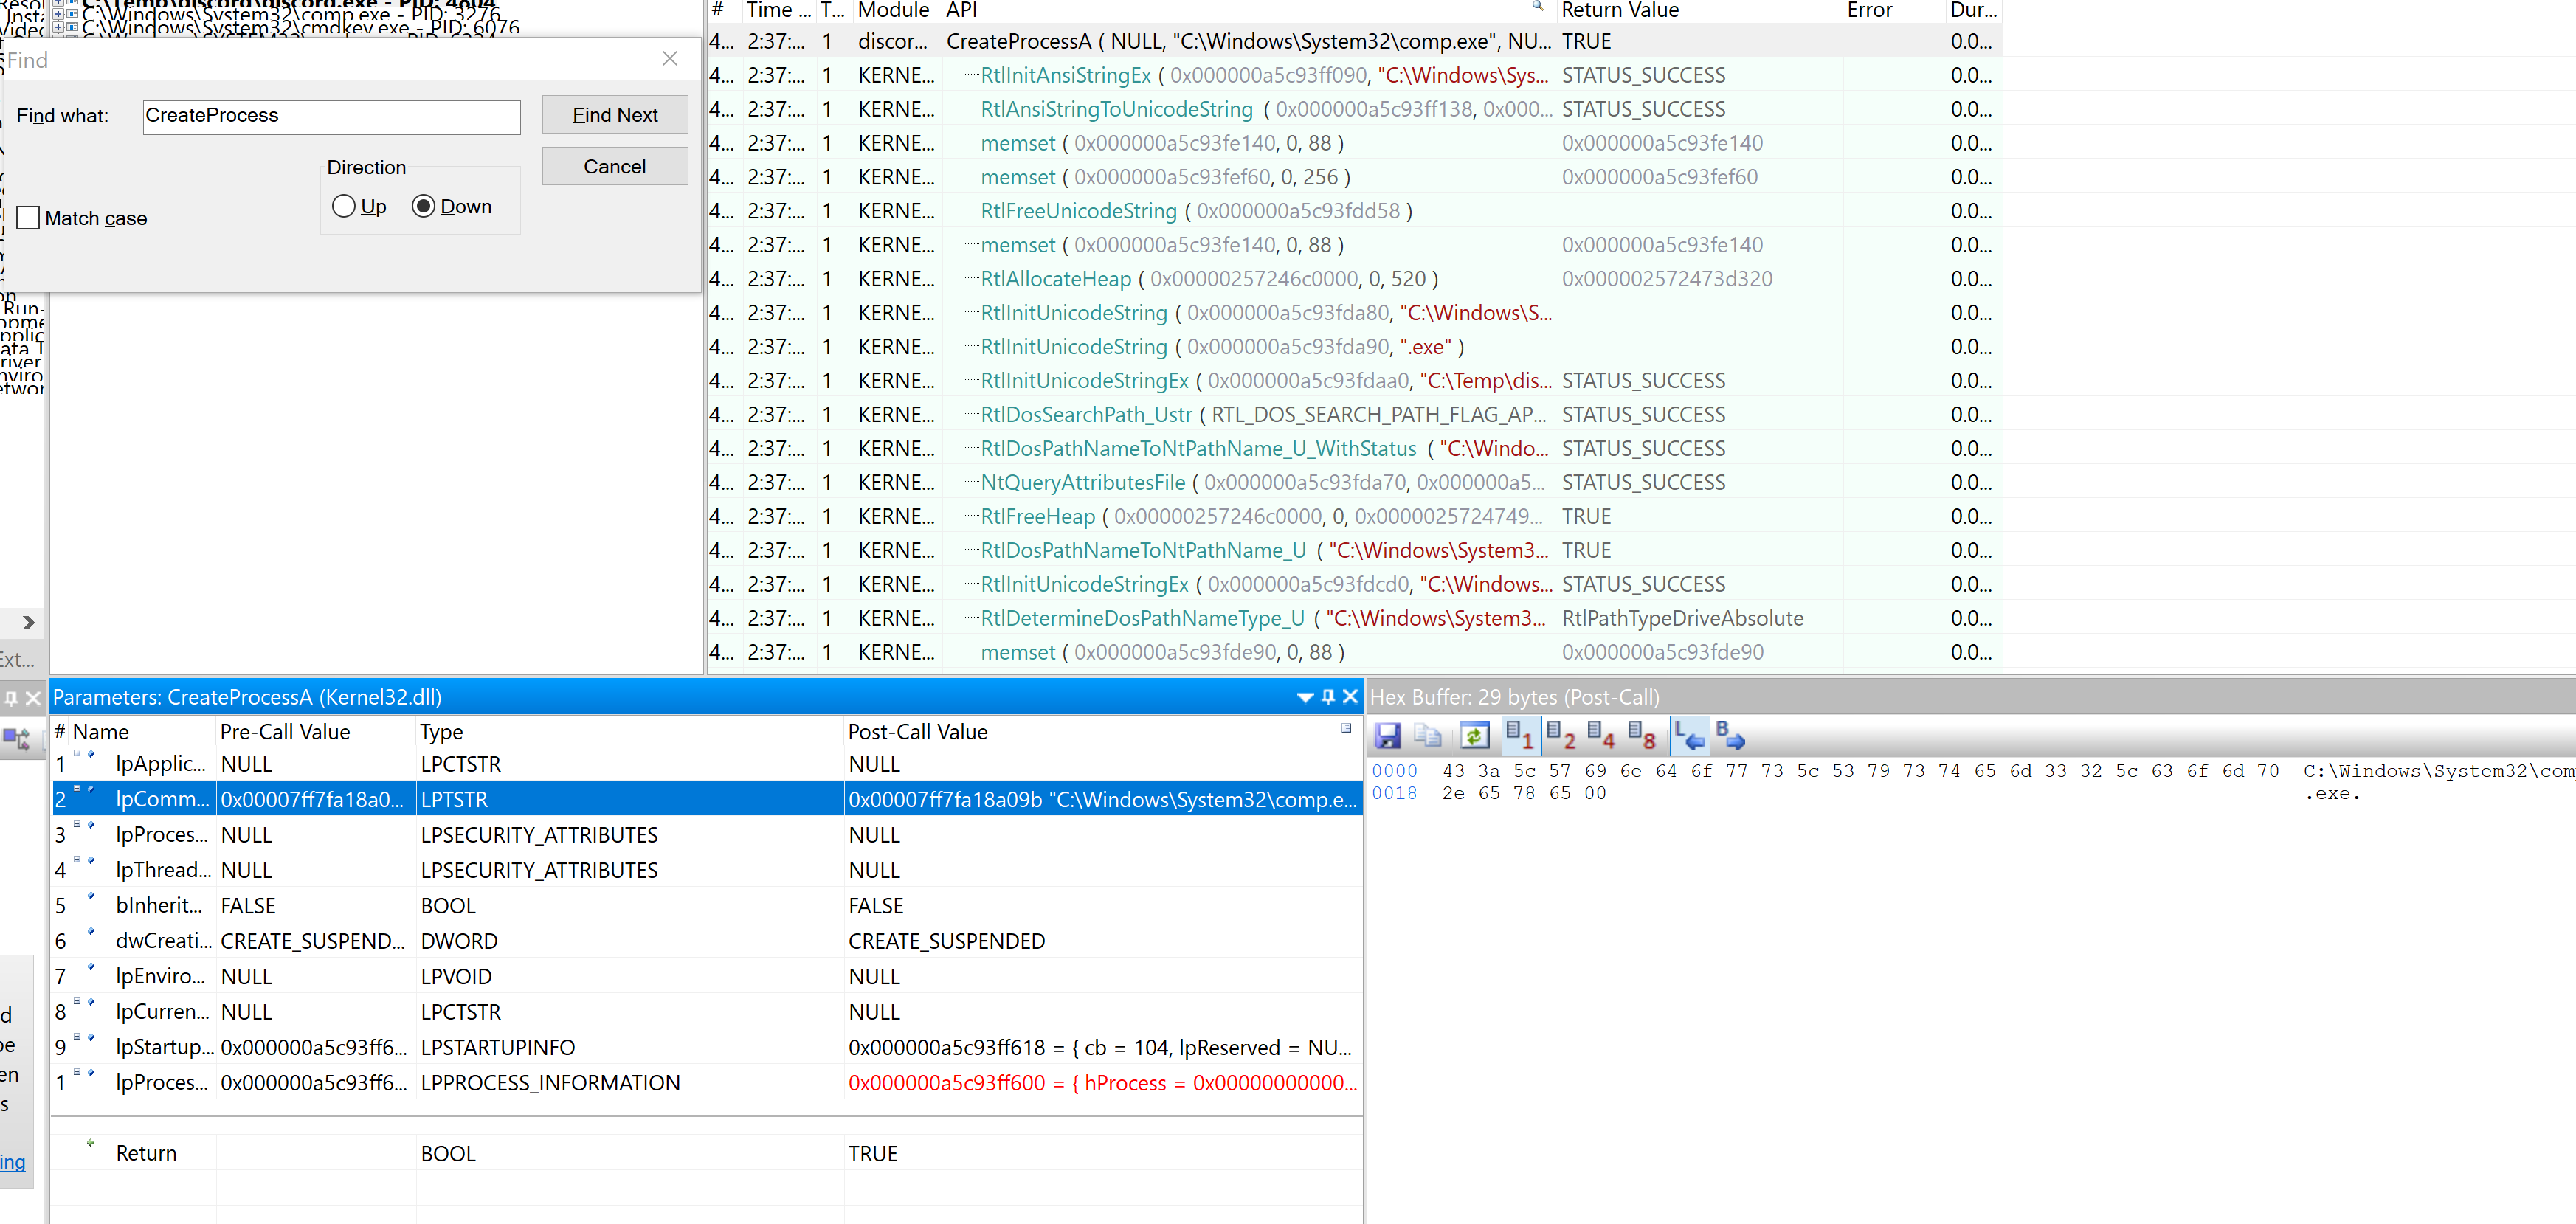Select the RtlDetermineDosPathNameType_U call row
This screenshot has width=2576, height=1224.
[x=1355, y=618]
